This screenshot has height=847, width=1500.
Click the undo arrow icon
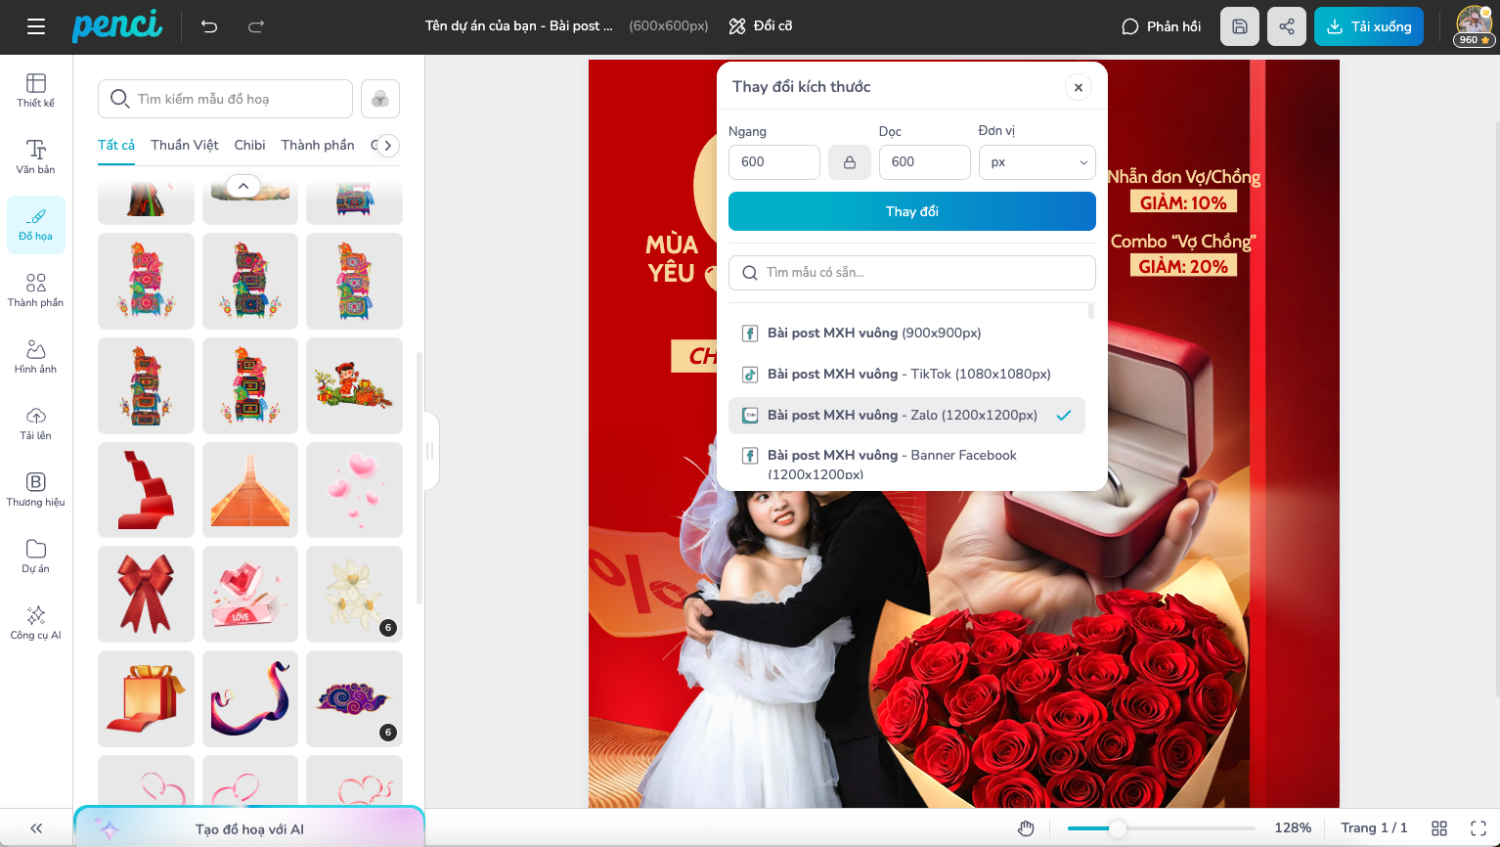209,27
